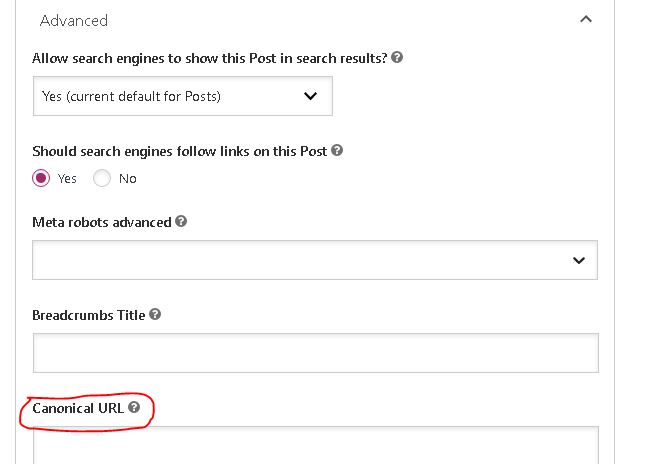Image resolution: width=645 pixels, height=464 pixels.
Task: Open Canonical URL help icon
Action: tap(134, 407)
